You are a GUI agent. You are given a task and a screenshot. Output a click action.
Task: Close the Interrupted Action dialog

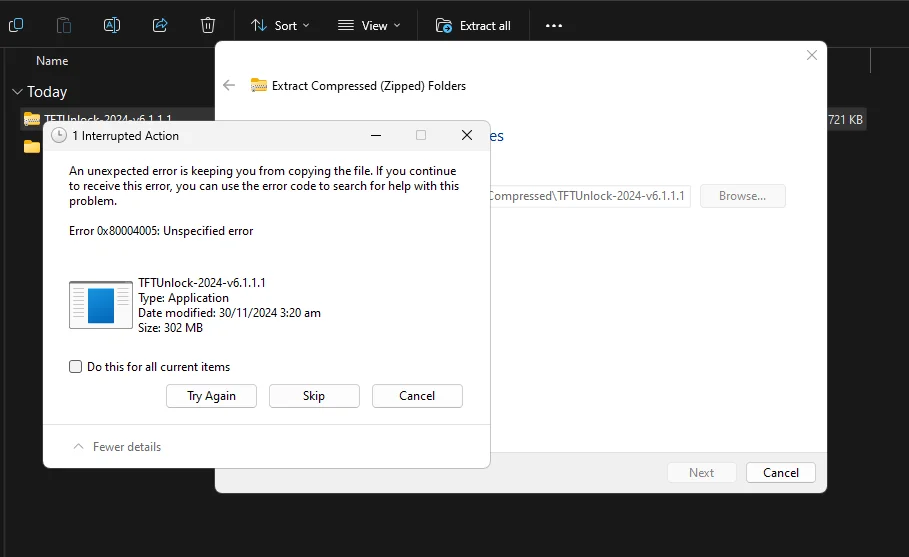click(467, 136)
